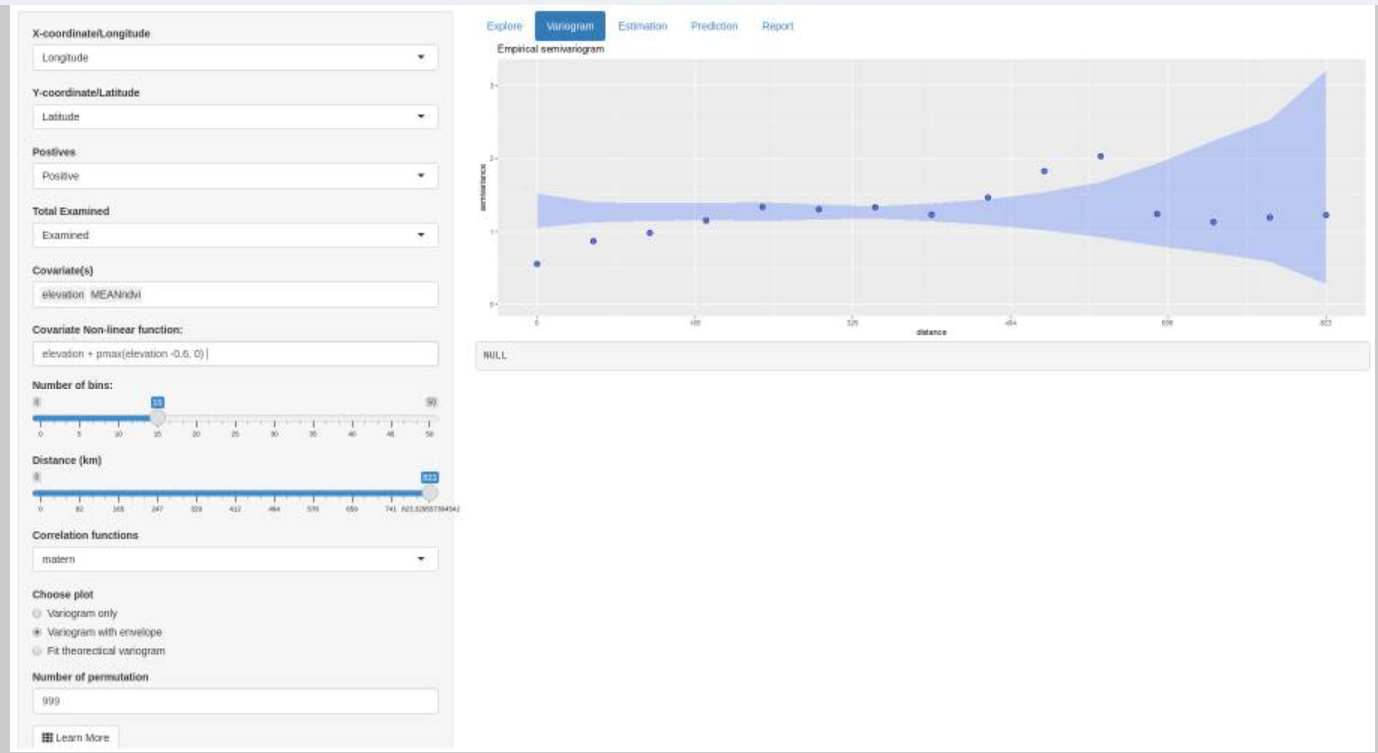Click the Distance (km) slider handle
This screenshot has width=1378, height=753.
pos(430,493)
